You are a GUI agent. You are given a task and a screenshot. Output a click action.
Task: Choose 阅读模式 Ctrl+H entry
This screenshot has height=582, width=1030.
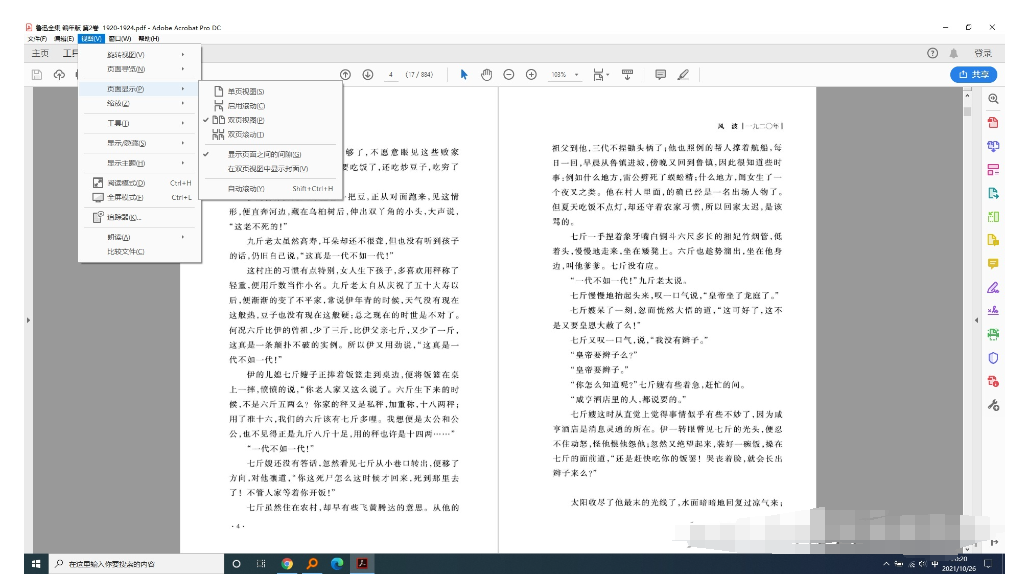pyautogui.click(x=139, y=183)
